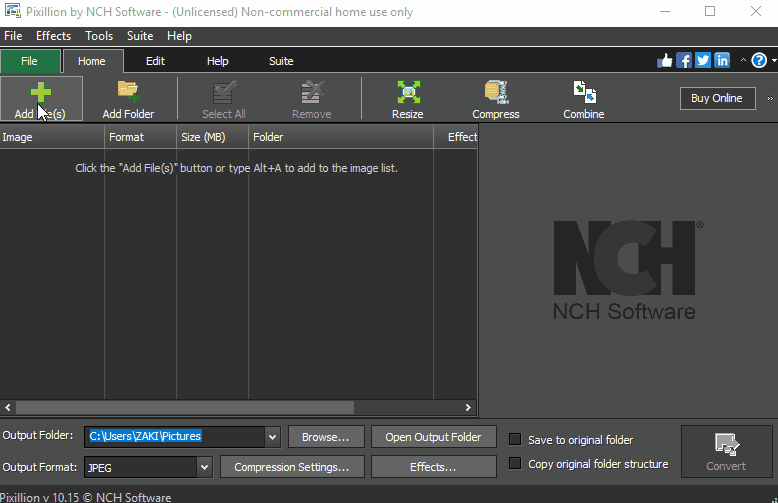Sort by the Image column header
Viewport: 778px width, 503px height.
[x=52, y=137]
